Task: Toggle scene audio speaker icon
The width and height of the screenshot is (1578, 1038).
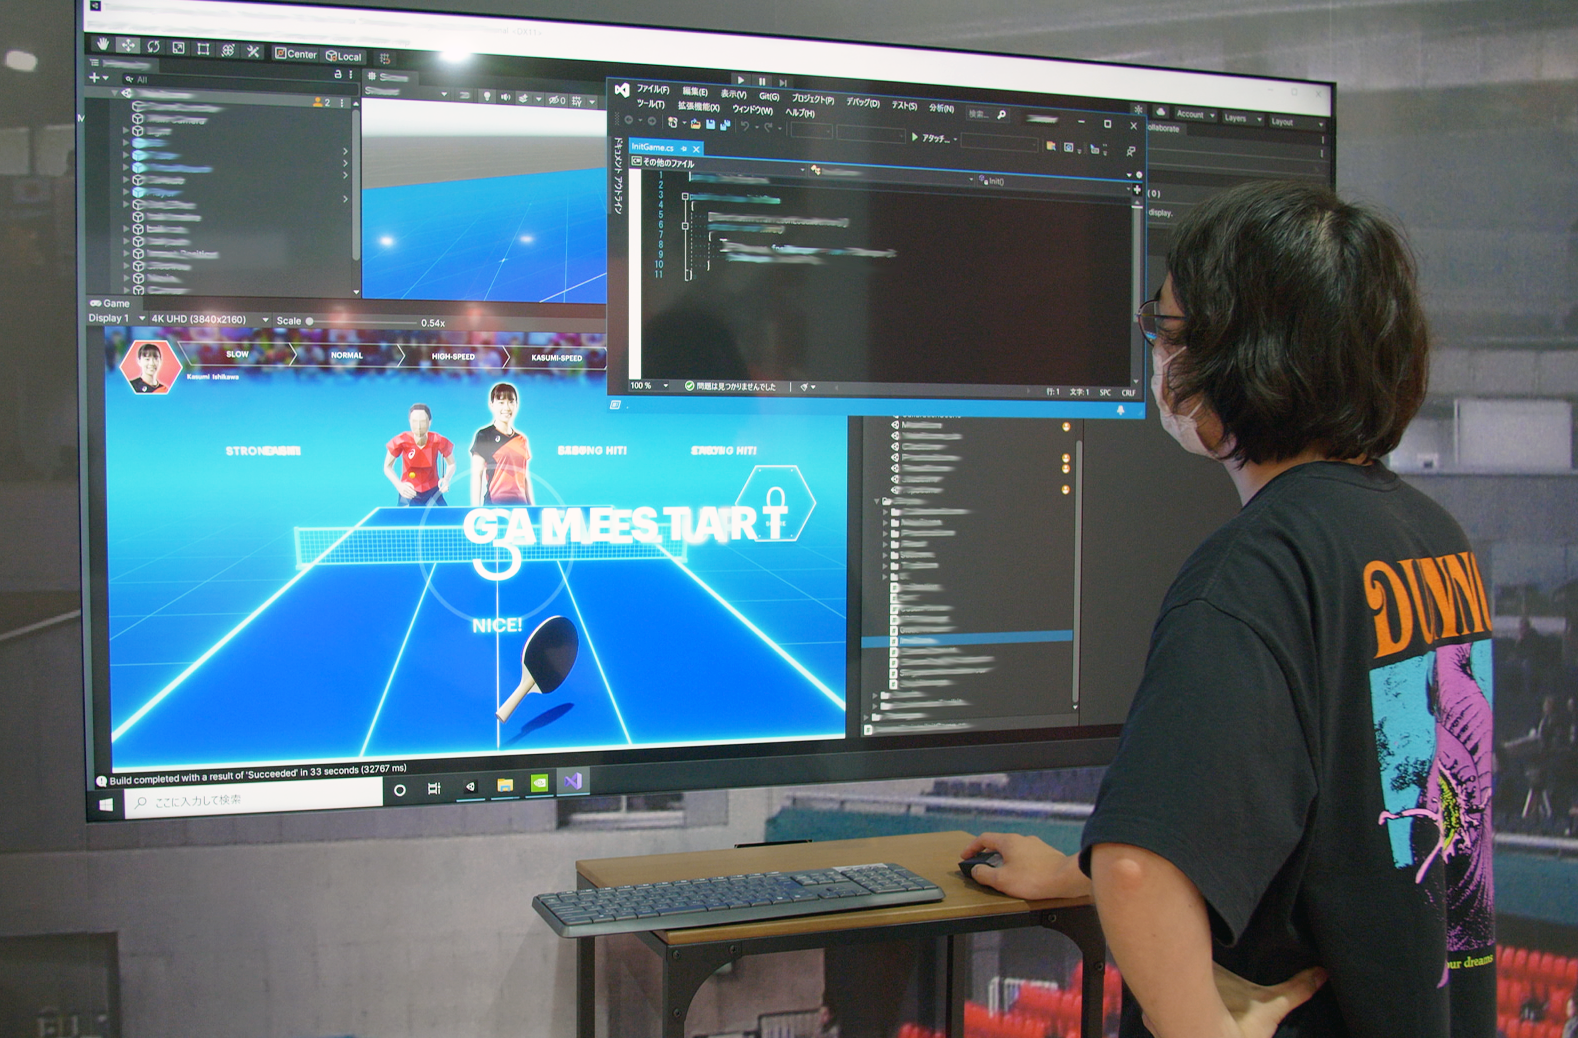Action: 505,97
